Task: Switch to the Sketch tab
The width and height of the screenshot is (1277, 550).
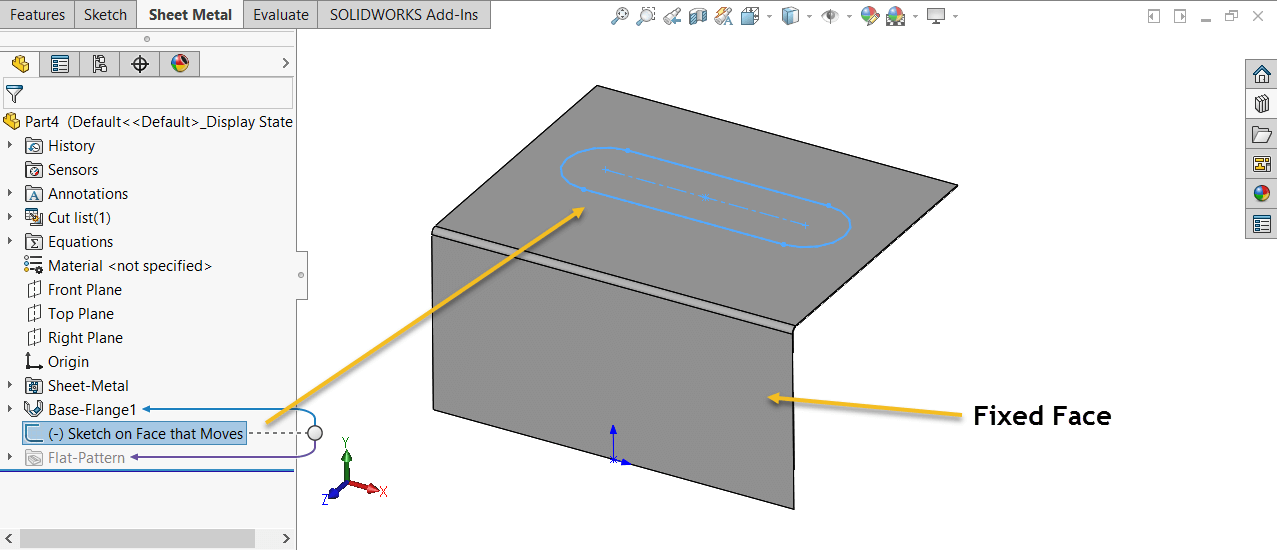Action: (105, 14)
